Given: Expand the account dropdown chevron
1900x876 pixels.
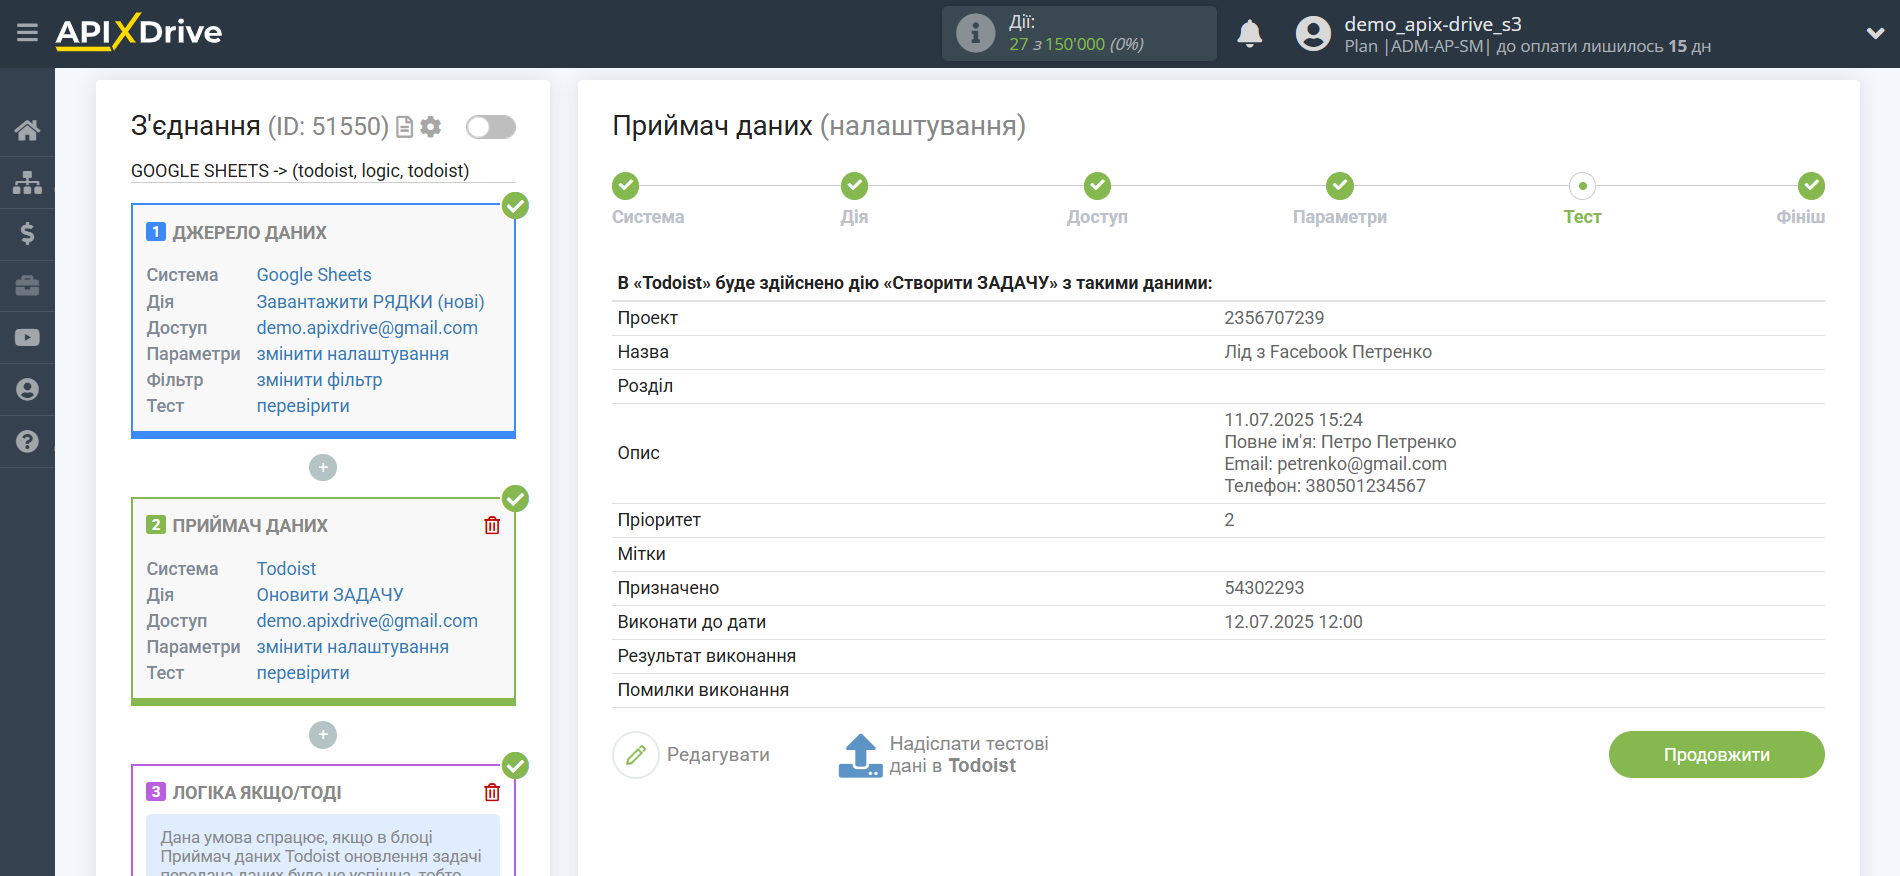Looking at the screenshot, I should (1875, 33).
